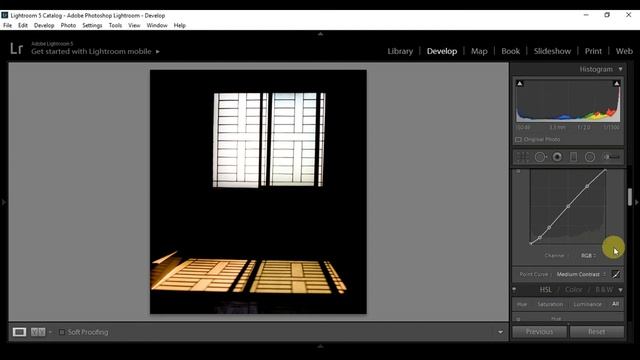Collapse the Histogram panel

[x=621, y=69]
